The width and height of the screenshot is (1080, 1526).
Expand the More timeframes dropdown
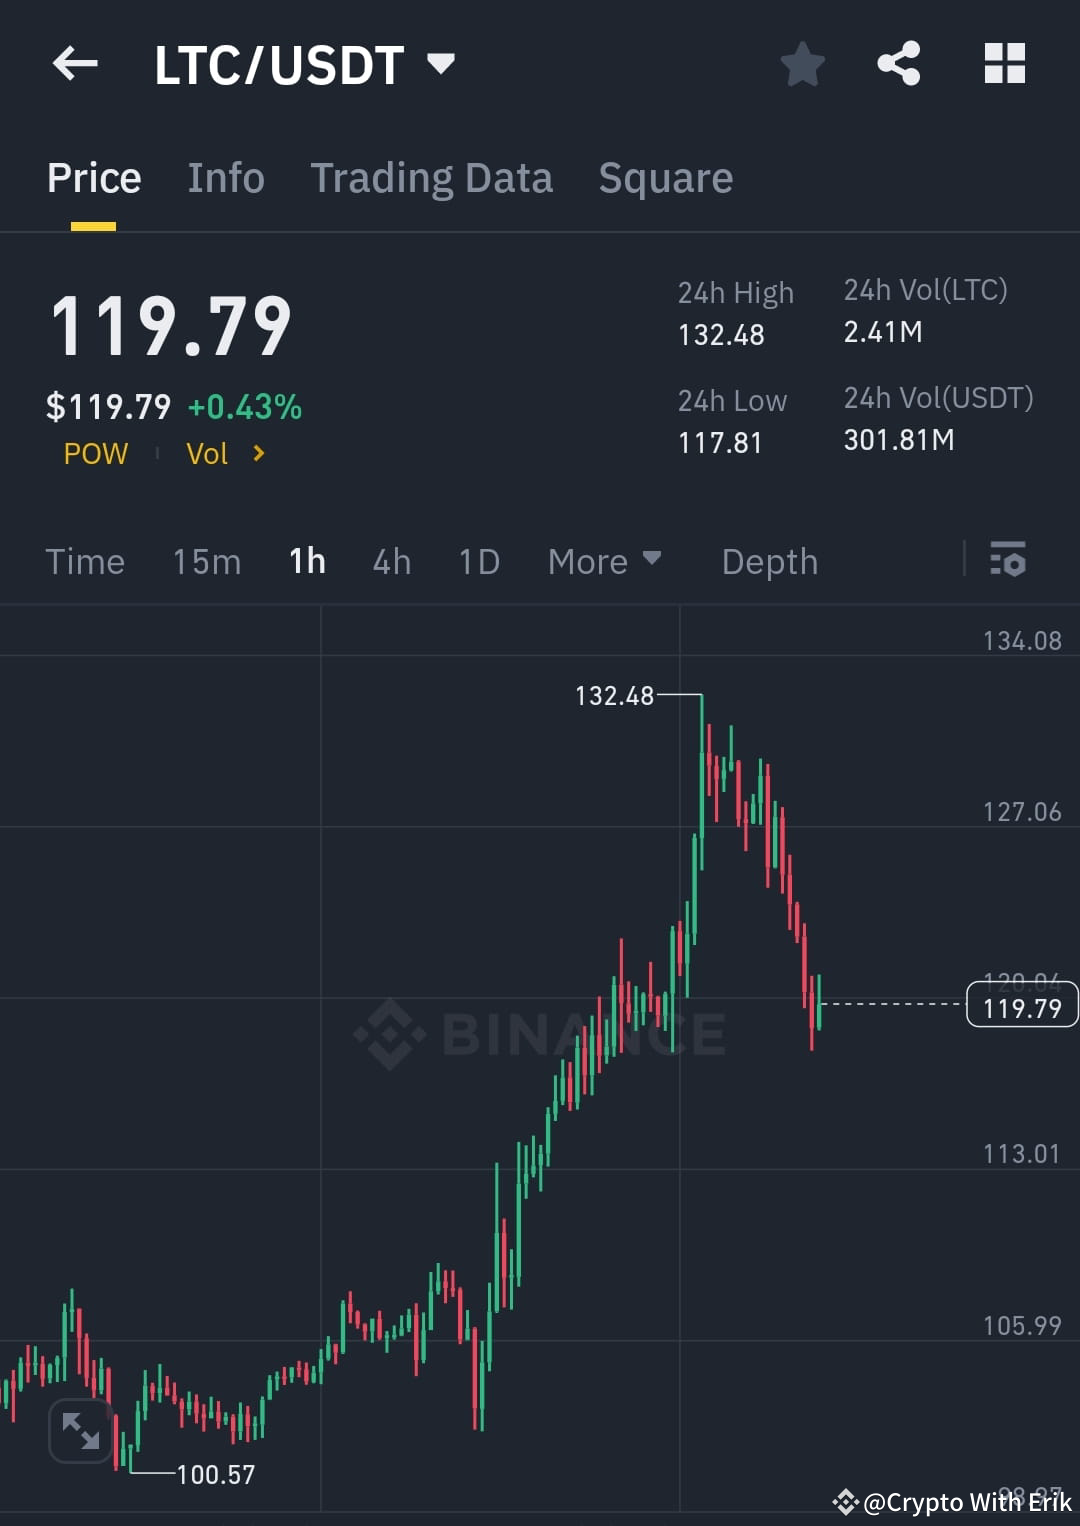[604, 561]
